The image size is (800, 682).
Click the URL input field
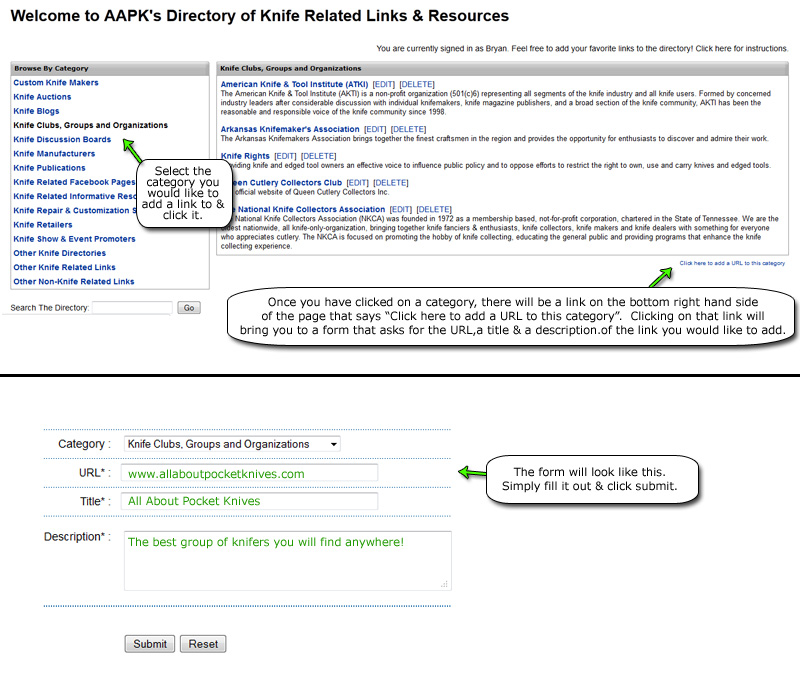coord(249,473)
